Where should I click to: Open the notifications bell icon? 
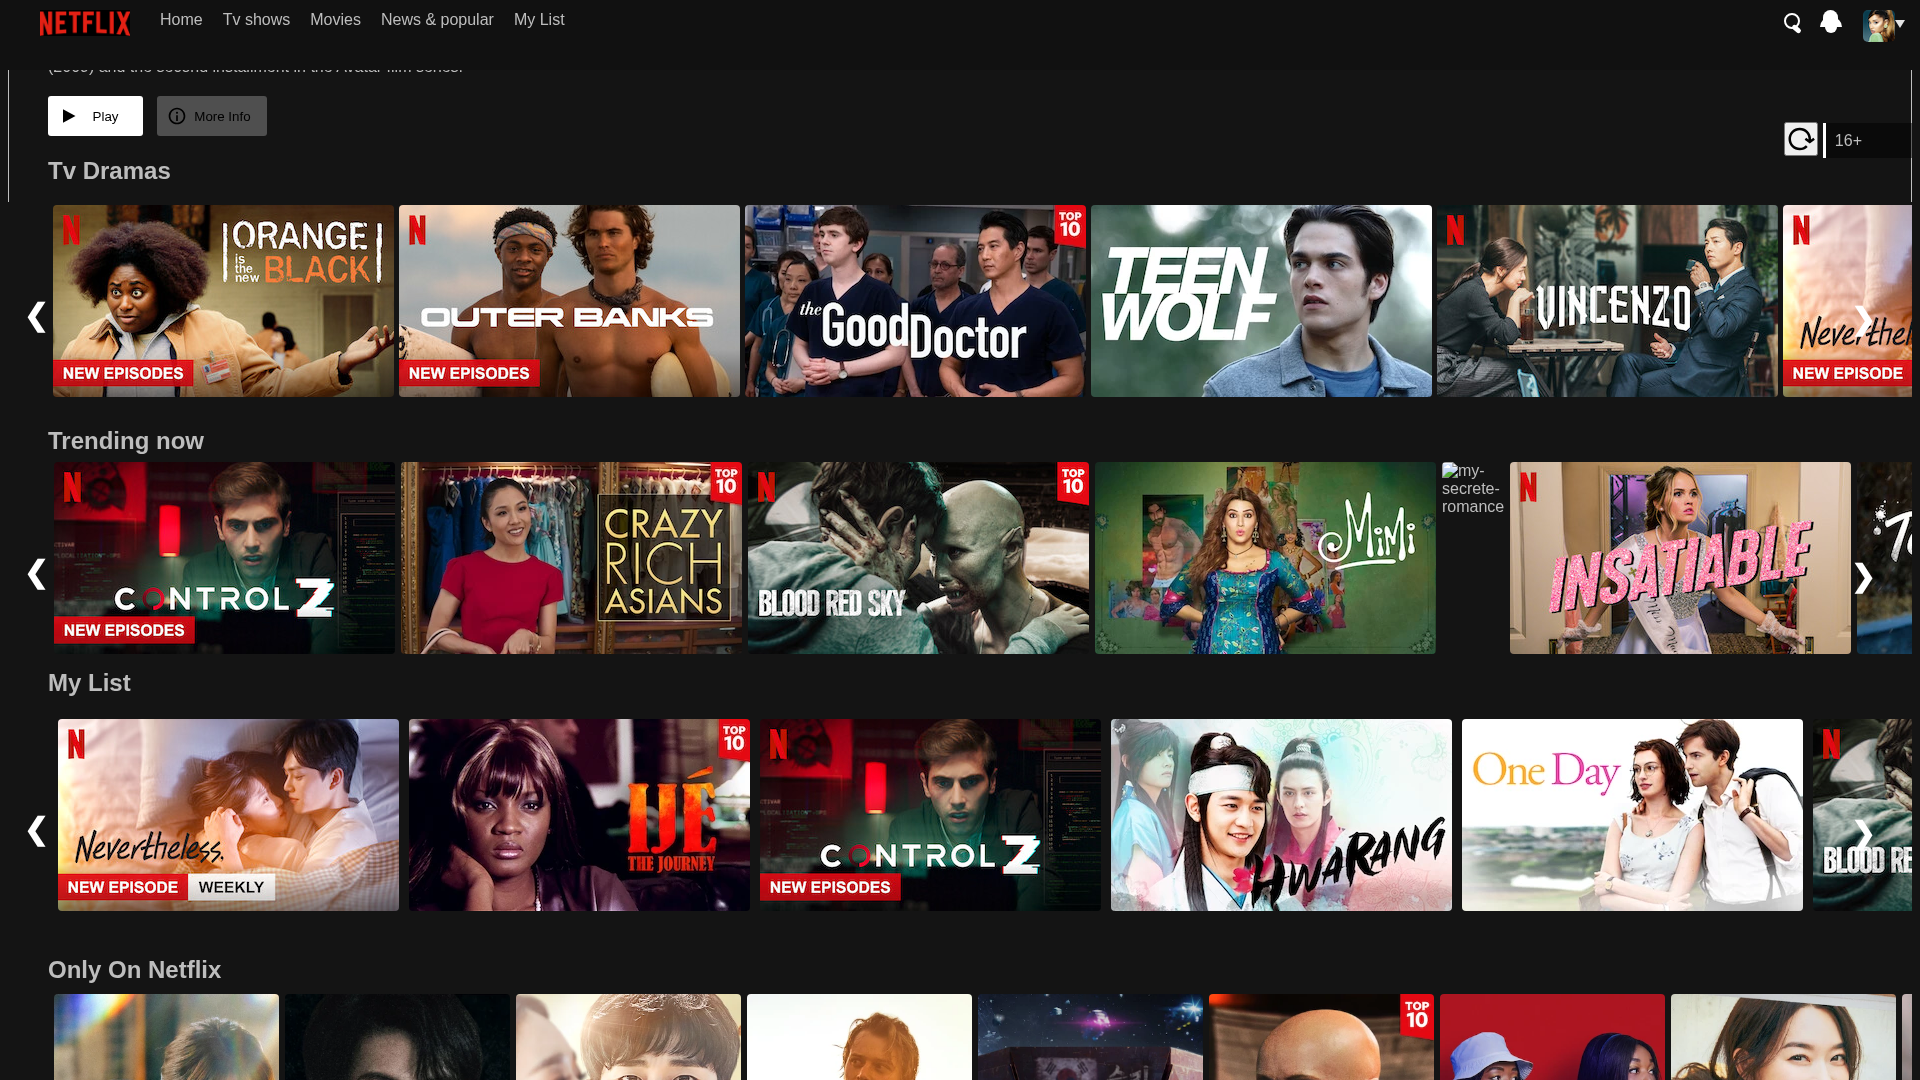click(x=1830, y=22)
